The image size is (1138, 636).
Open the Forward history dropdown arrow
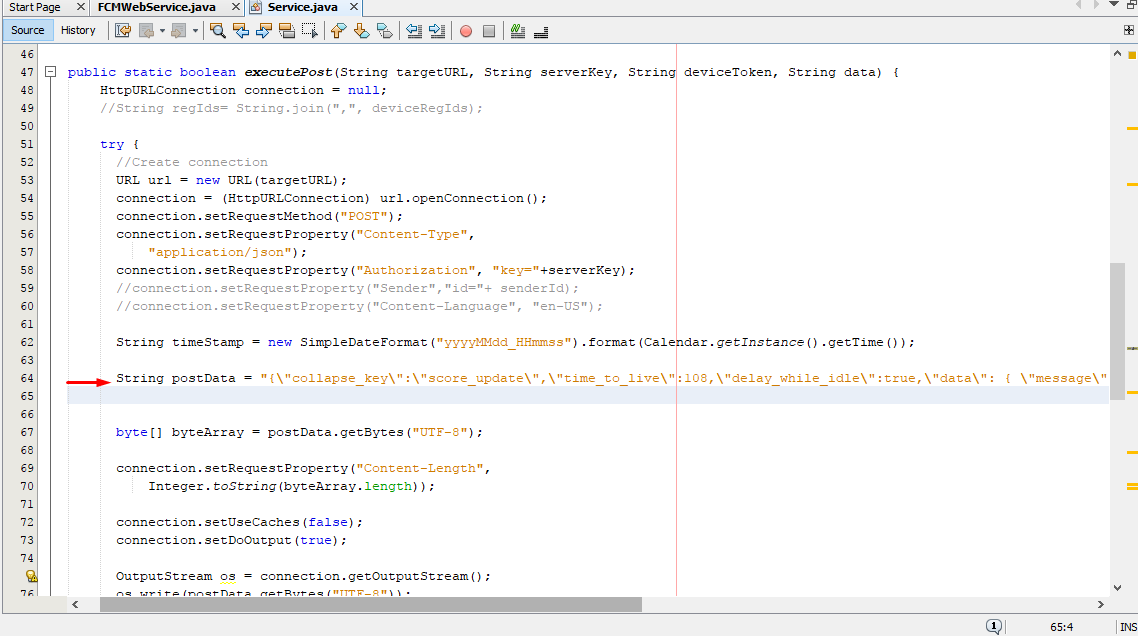(195, 30)
